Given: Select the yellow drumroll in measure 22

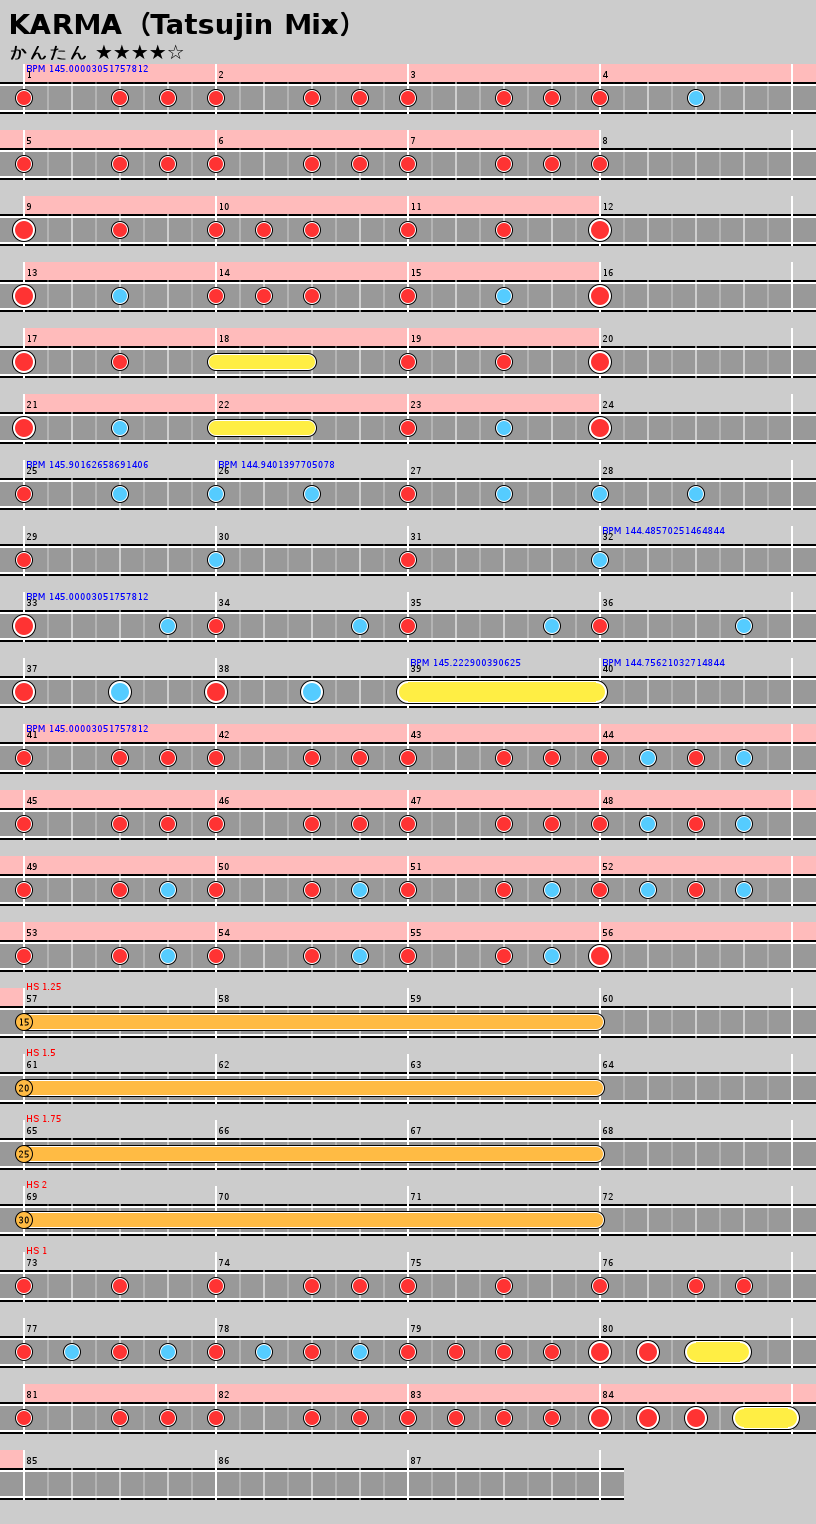Looking at the screenshot, I should click(262, 428).
